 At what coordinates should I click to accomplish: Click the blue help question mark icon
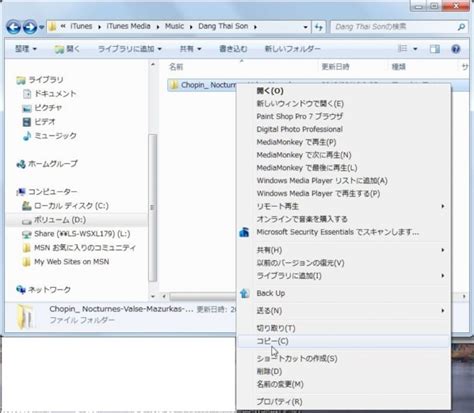[x=456, y=49]
